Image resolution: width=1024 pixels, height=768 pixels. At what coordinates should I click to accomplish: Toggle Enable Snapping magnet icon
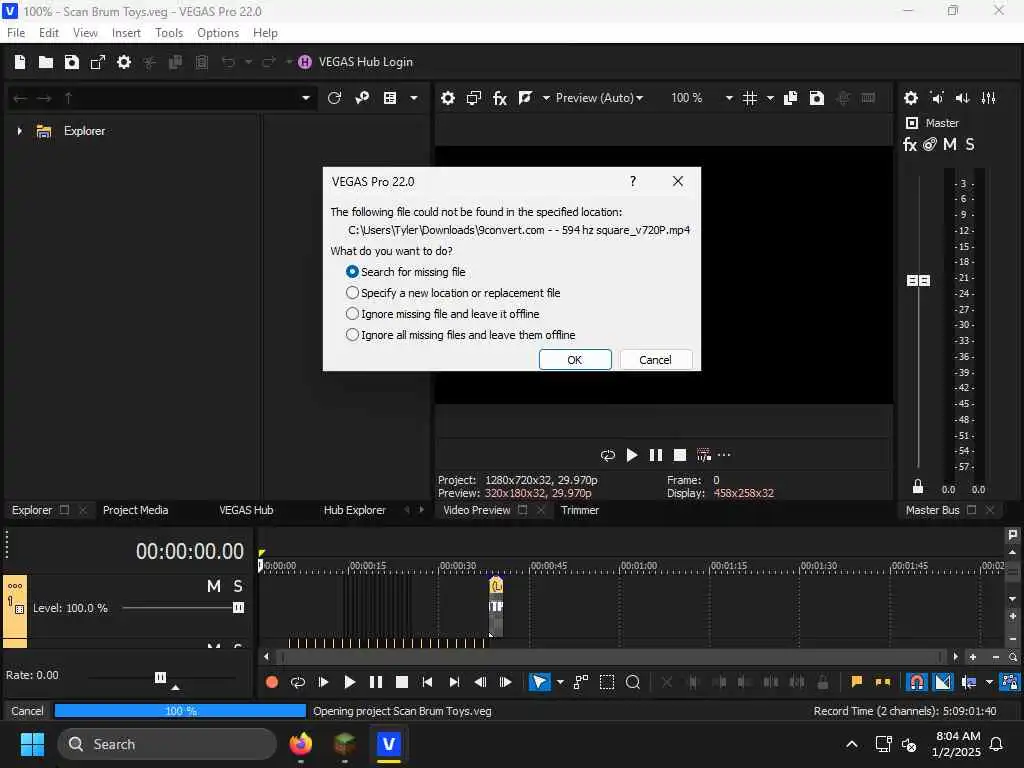point(917,682)
